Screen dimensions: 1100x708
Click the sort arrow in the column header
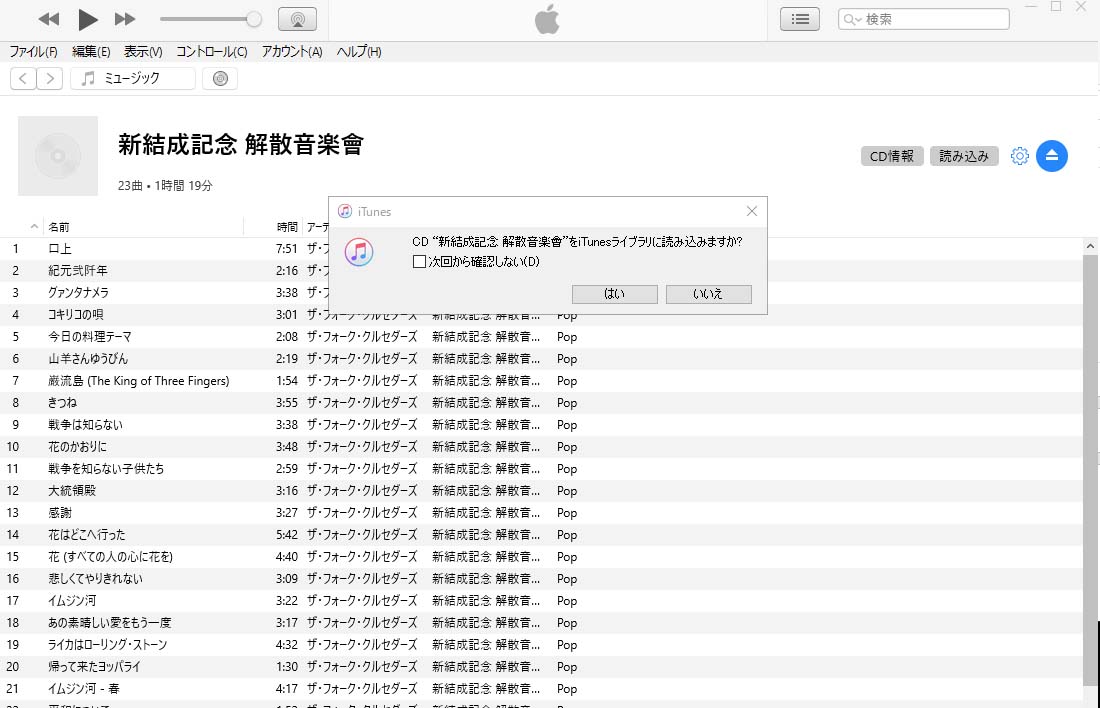[35, 227]
